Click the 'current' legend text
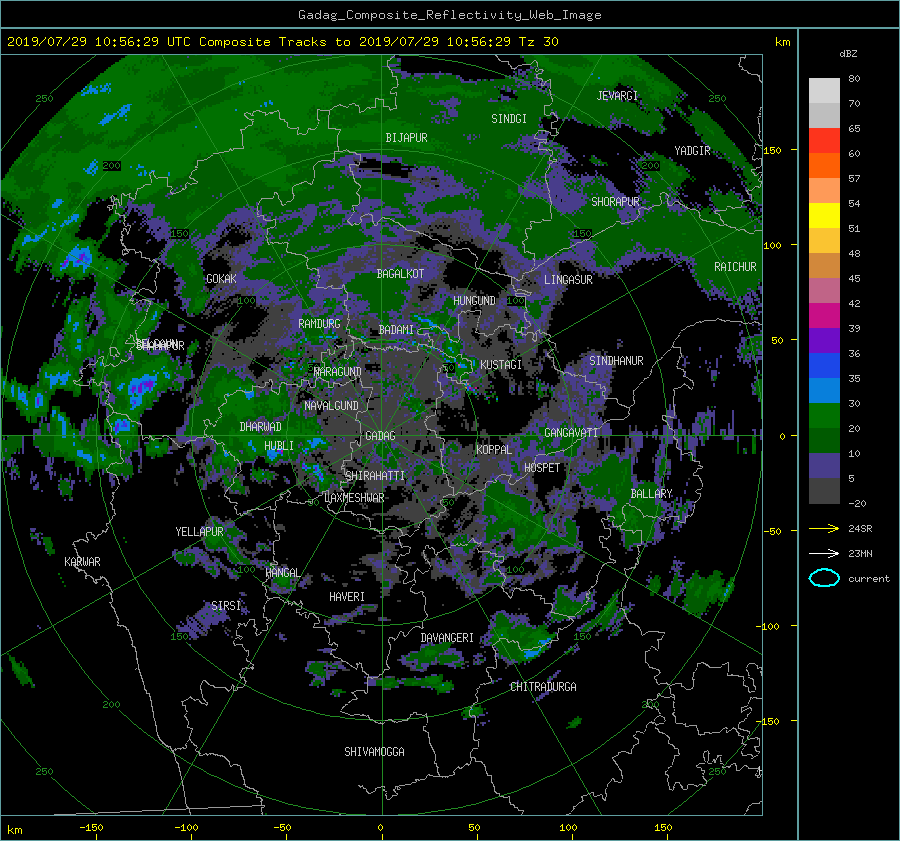This screenshot has height=841, width=900. (869, 579)
